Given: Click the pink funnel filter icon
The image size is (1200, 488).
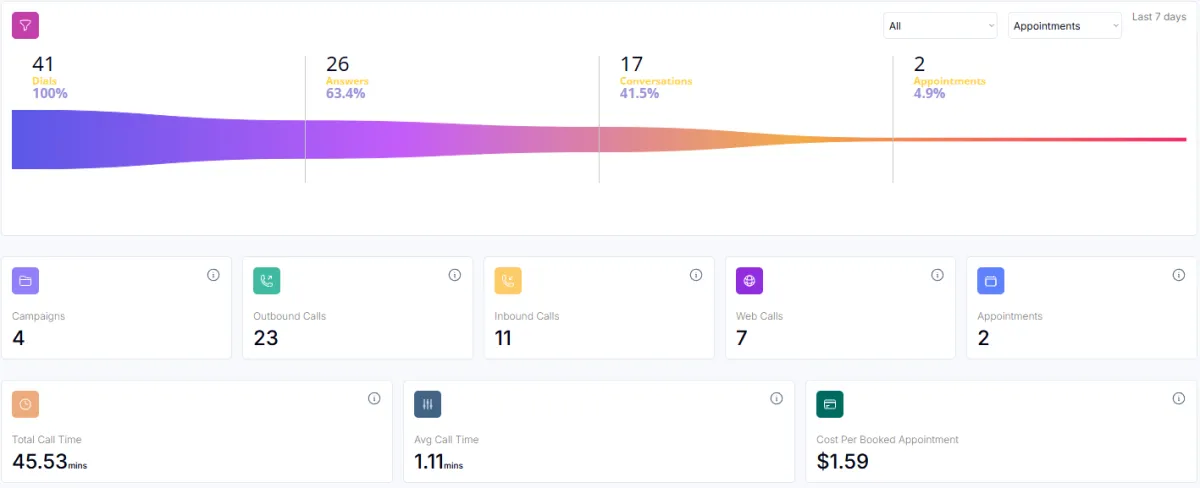Looking at the screenshot, I should coord(26,26).
